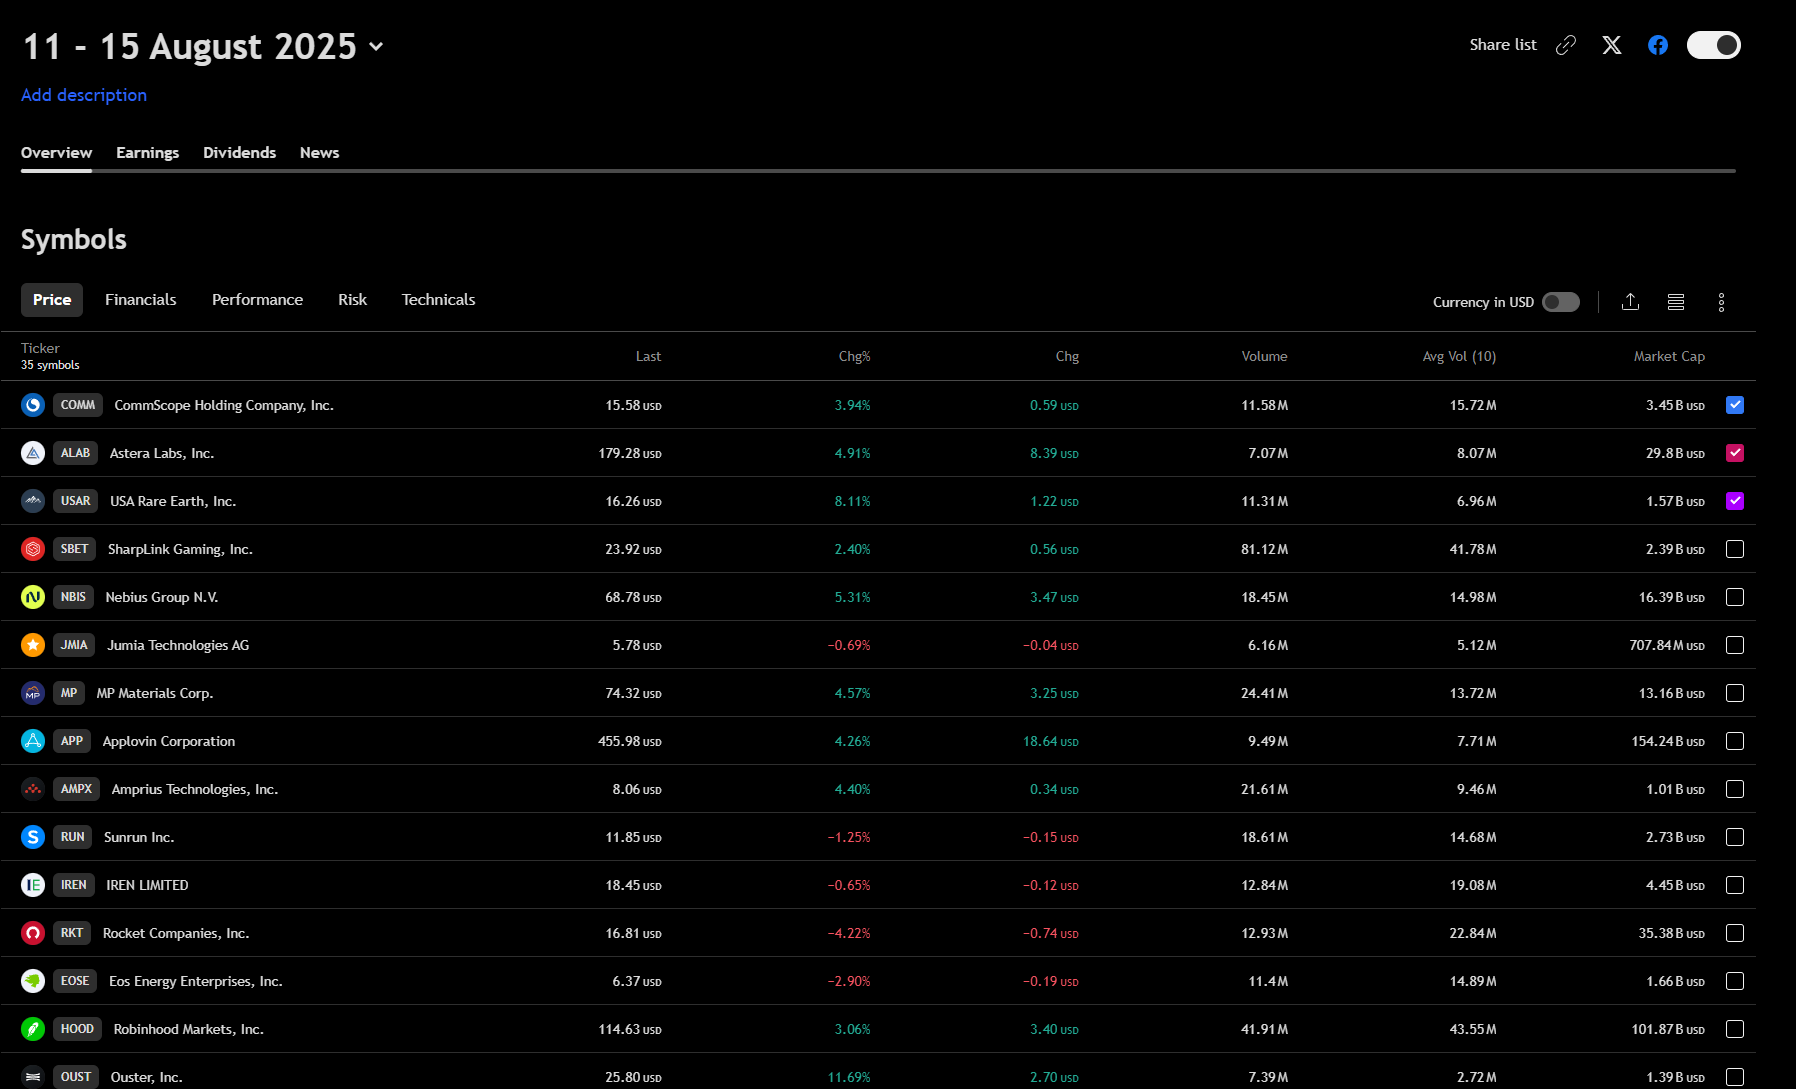Click the SharpLink Gaming logo icon
This screenshot has width=1796, height=1089.
coord(33,549)
